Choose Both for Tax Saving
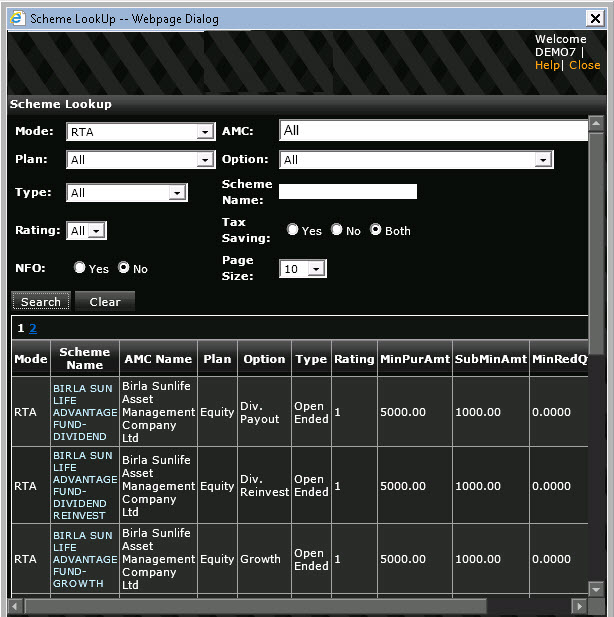The image size is (614, 617). click(x=376, y=230)
